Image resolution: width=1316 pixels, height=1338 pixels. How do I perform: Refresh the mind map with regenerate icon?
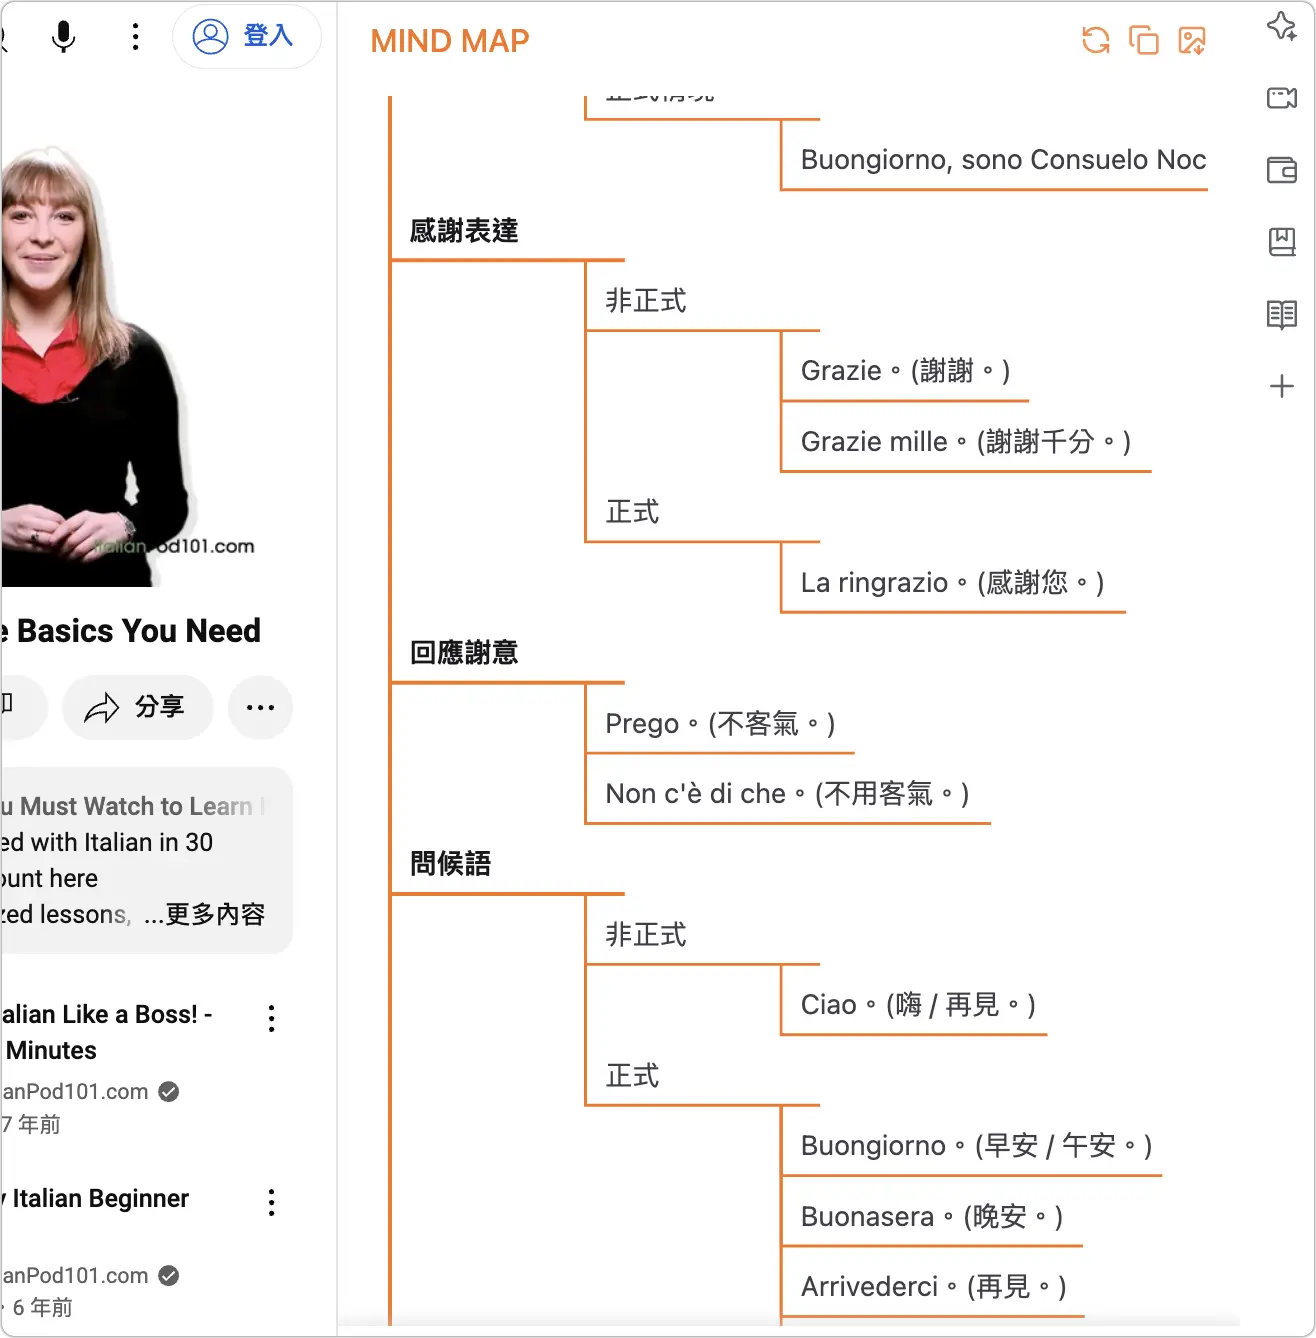(1096, 40)
